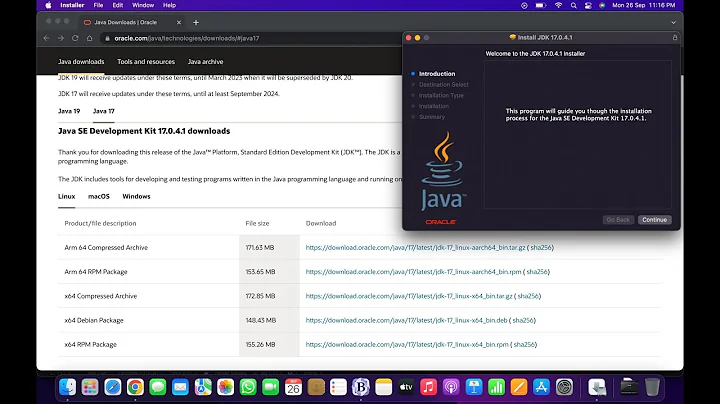Open Spotlight search in menu bar
This screenshot has width=720, height=404.
(x=574, y=6)
